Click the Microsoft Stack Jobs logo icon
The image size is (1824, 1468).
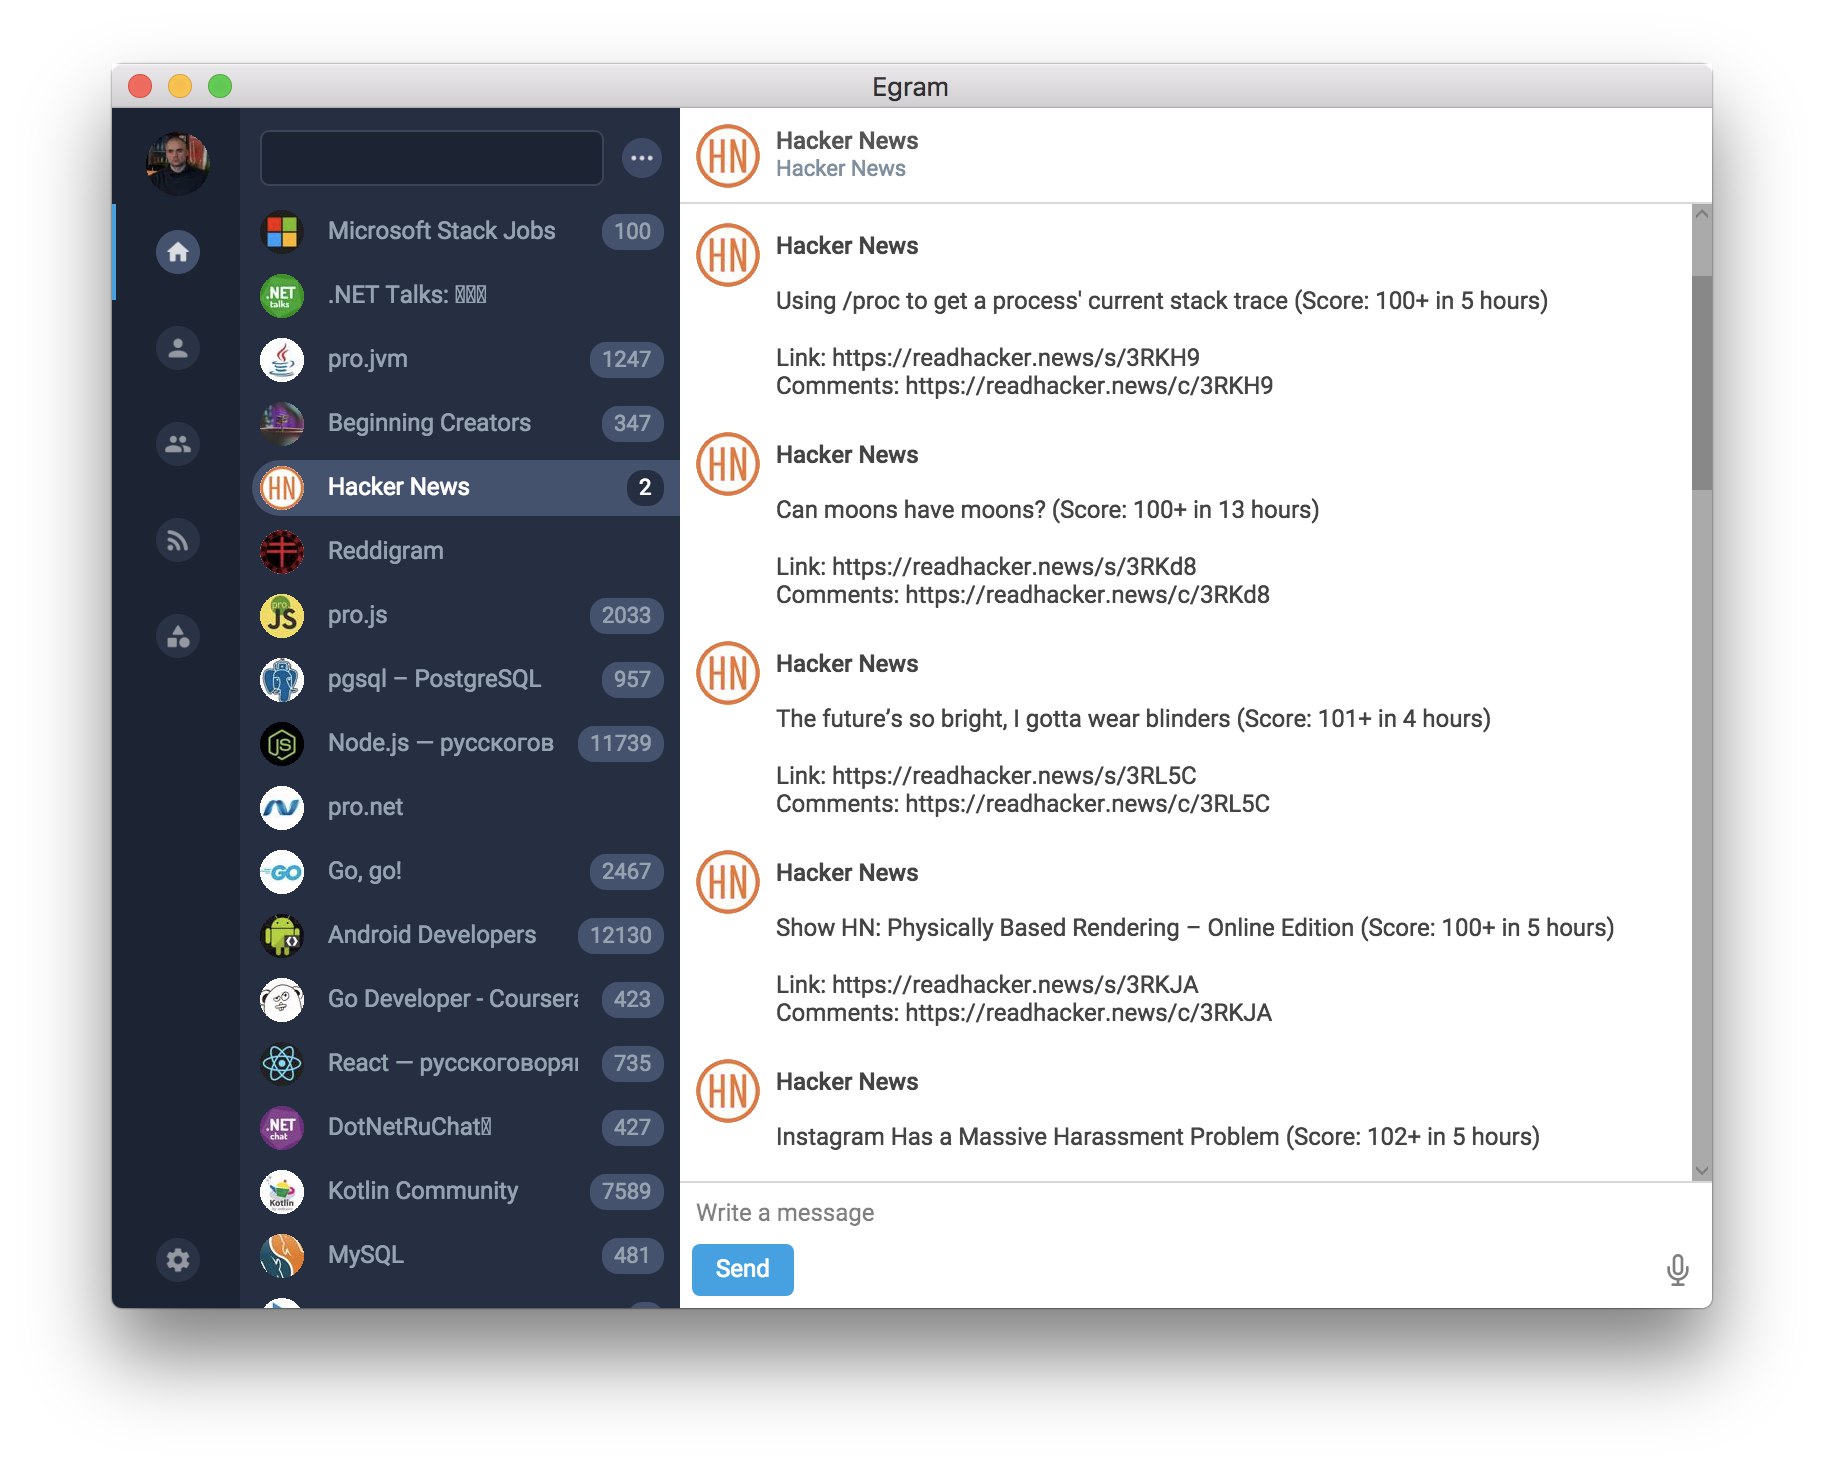coord(282,231)
